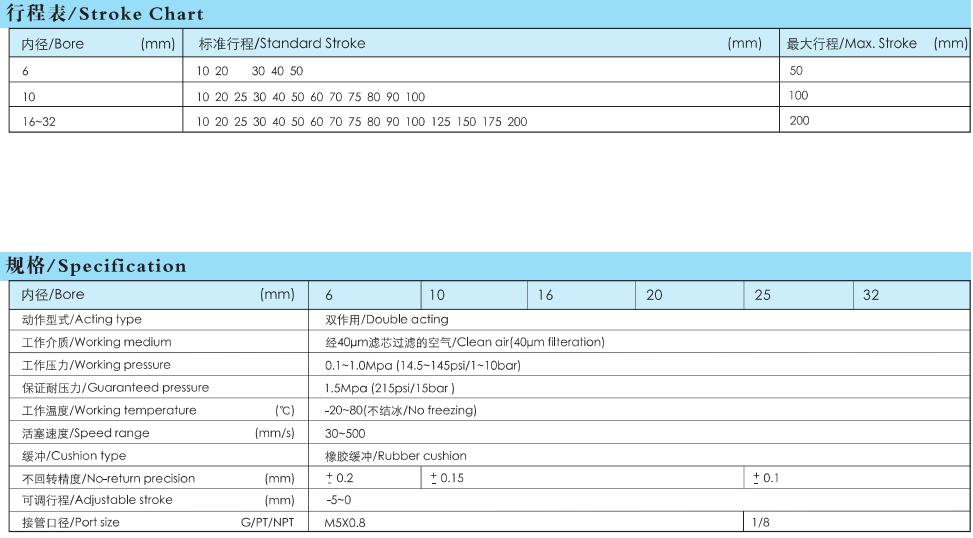Screen dimensions: 973x538
Task: Click the Max. Stroke column header
Action: click(852, 44)
